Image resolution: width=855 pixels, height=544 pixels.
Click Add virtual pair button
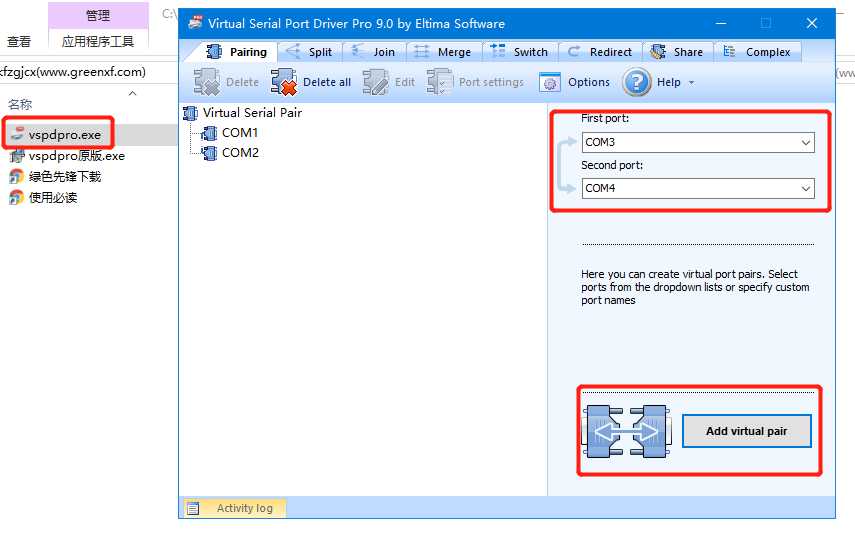(x=746, y=431)
